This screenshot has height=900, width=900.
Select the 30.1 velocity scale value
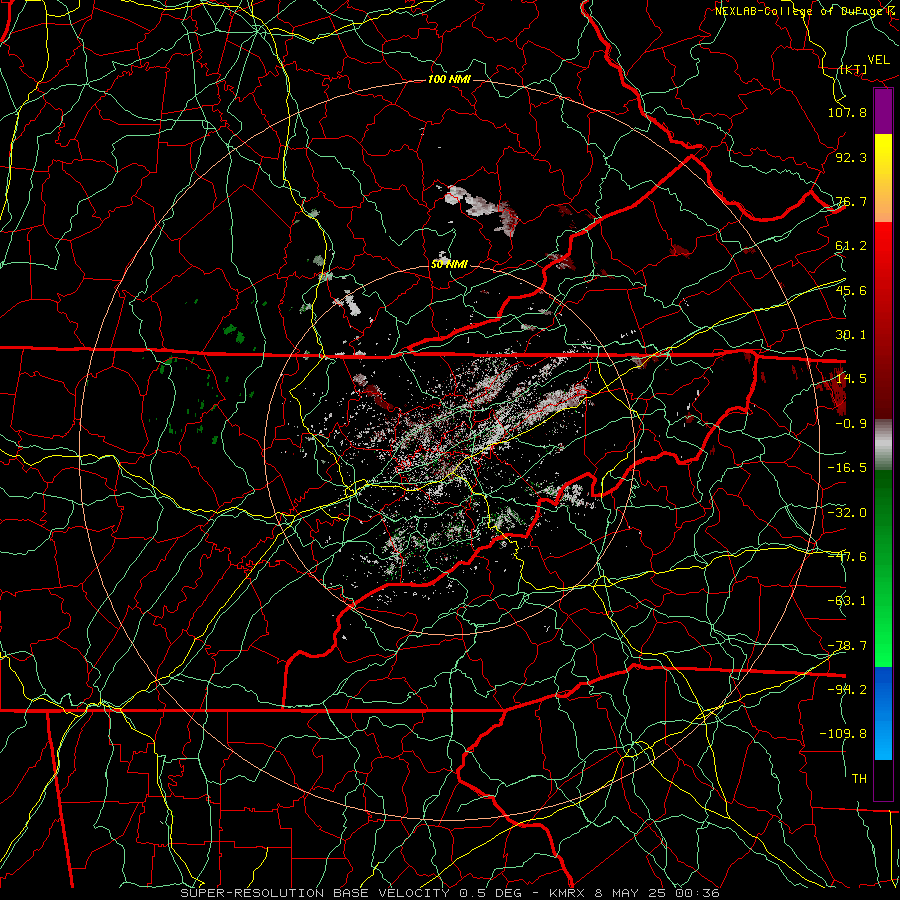pyautogui.click(x=851, y=335)
